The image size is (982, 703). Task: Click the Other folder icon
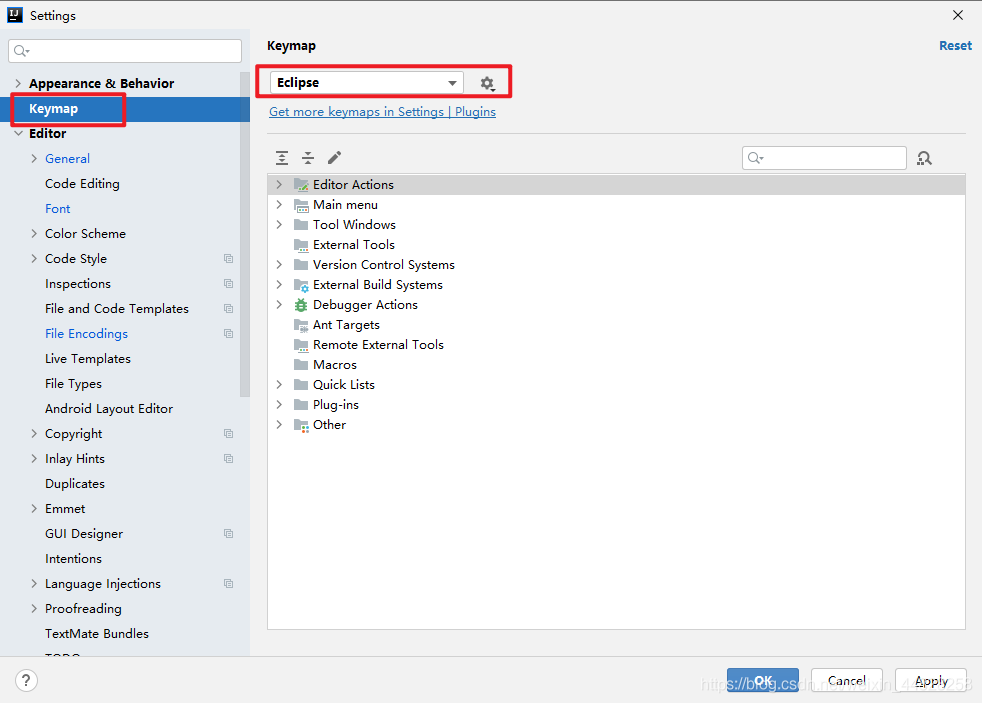coord(301,425)
